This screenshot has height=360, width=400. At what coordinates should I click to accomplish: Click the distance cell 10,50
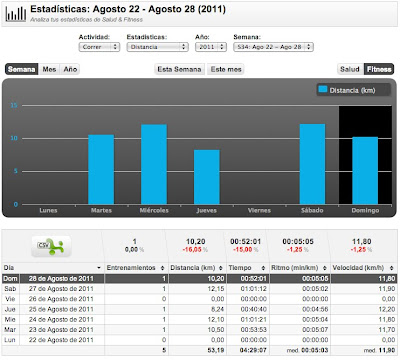point(216,330)
